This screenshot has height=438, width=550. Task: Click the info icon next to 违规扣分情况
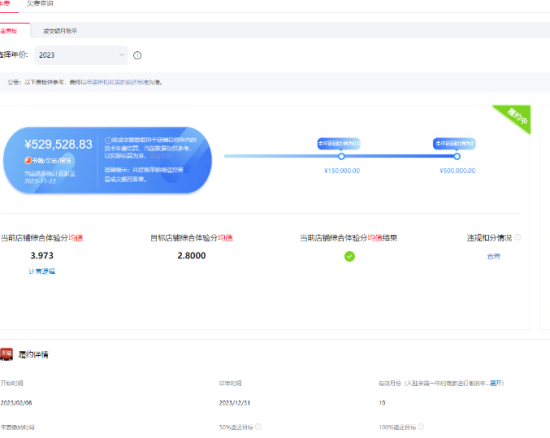[x=517, y=237]
